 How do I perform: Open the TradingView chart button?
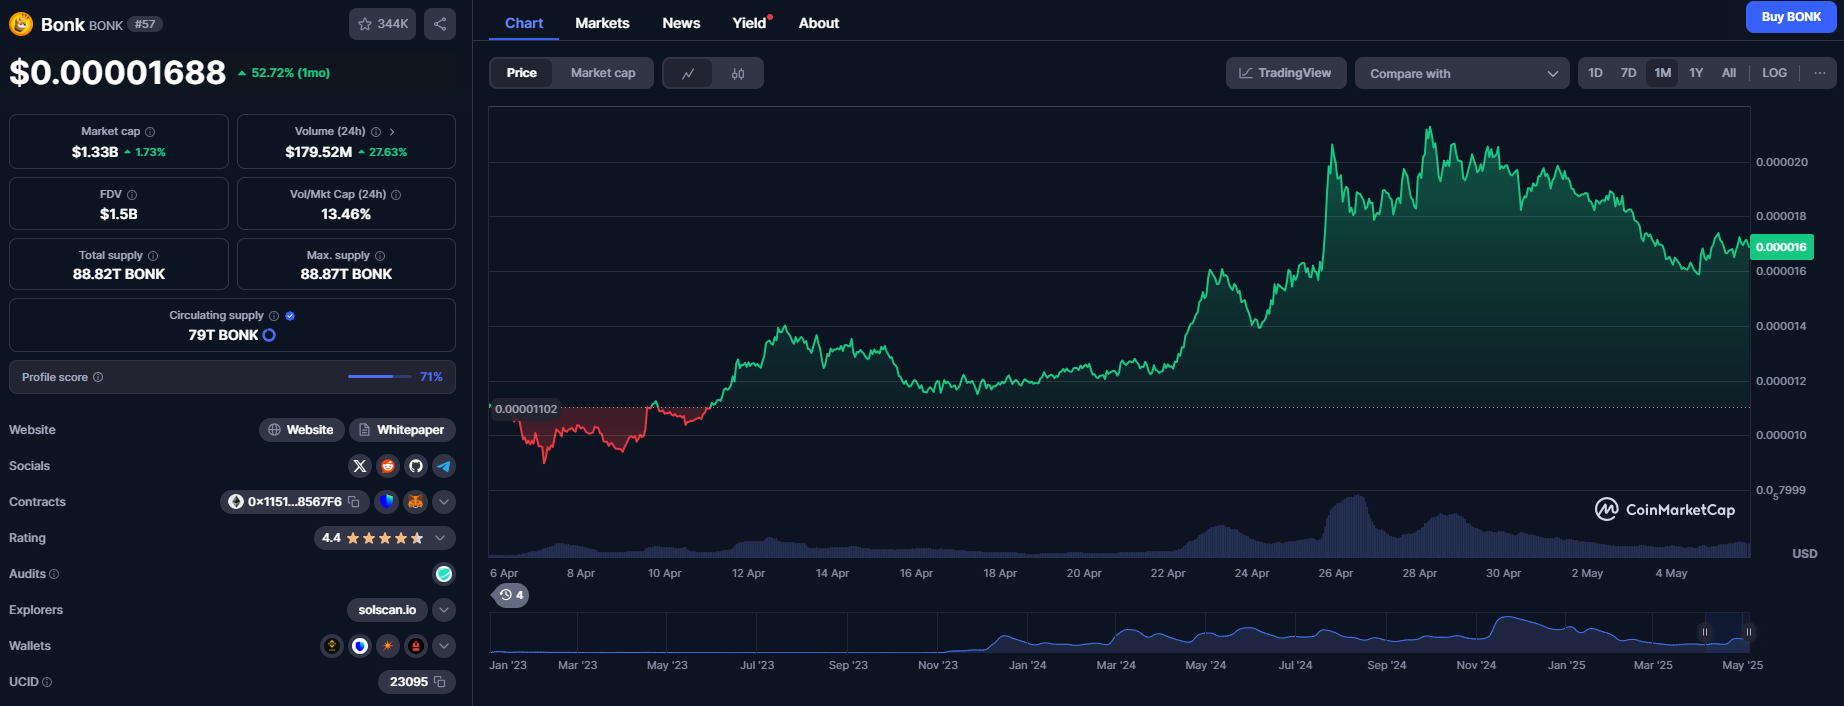coord(1285,73)
